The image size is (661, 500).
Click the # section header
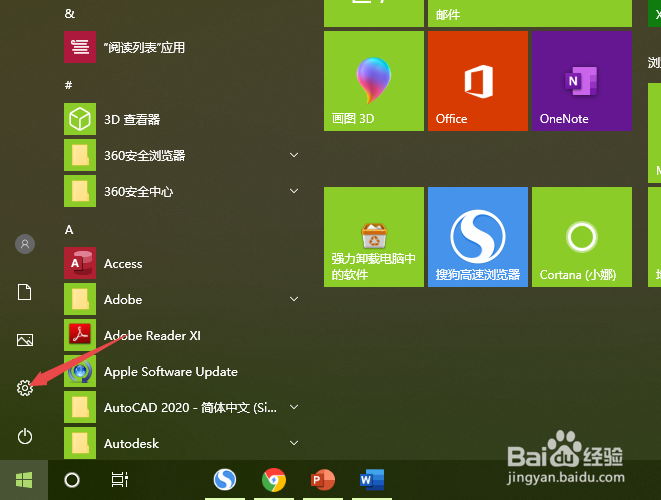pos(68,85)
